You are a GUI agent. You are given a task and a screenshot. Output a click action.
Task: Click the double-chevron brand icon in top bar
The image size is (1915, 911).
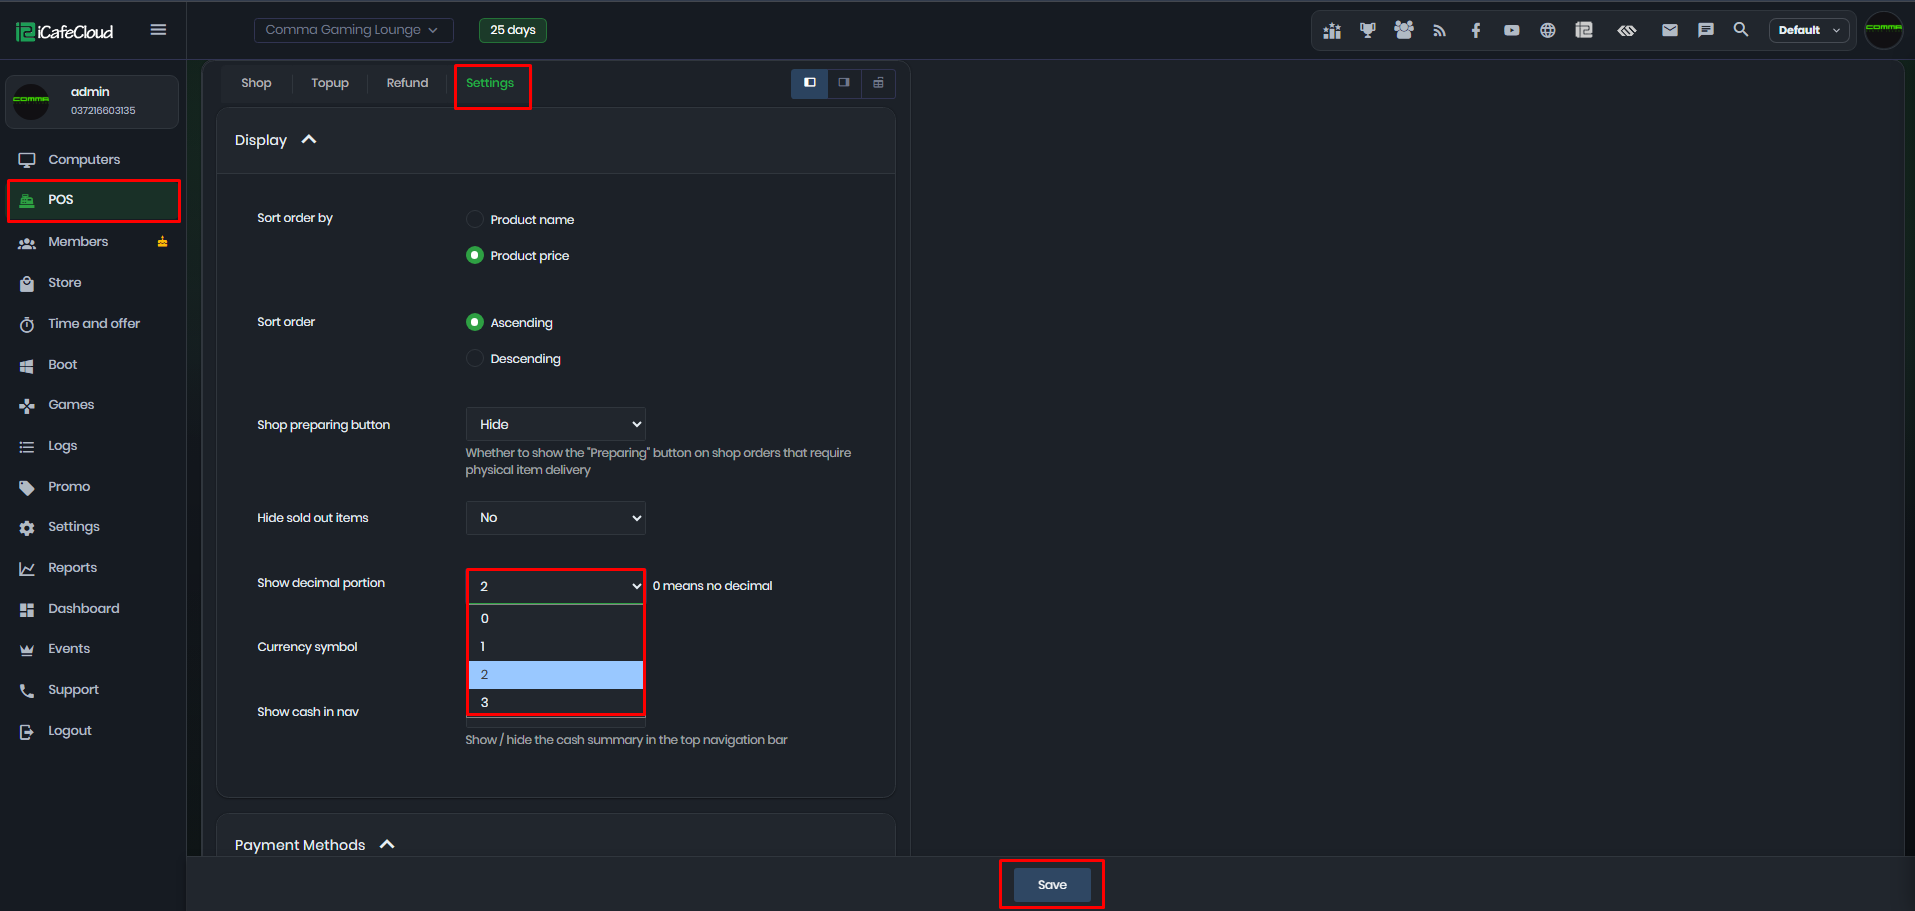1627,31
